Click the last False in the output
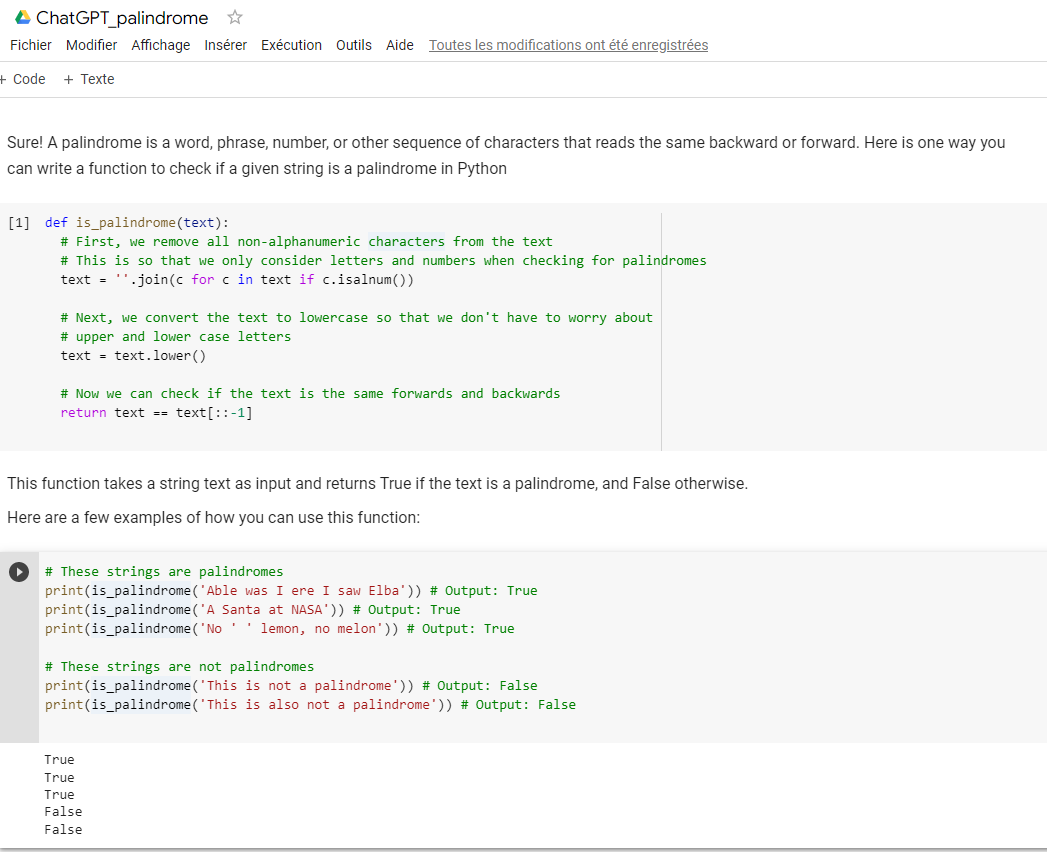 click(x=63, y=829)
